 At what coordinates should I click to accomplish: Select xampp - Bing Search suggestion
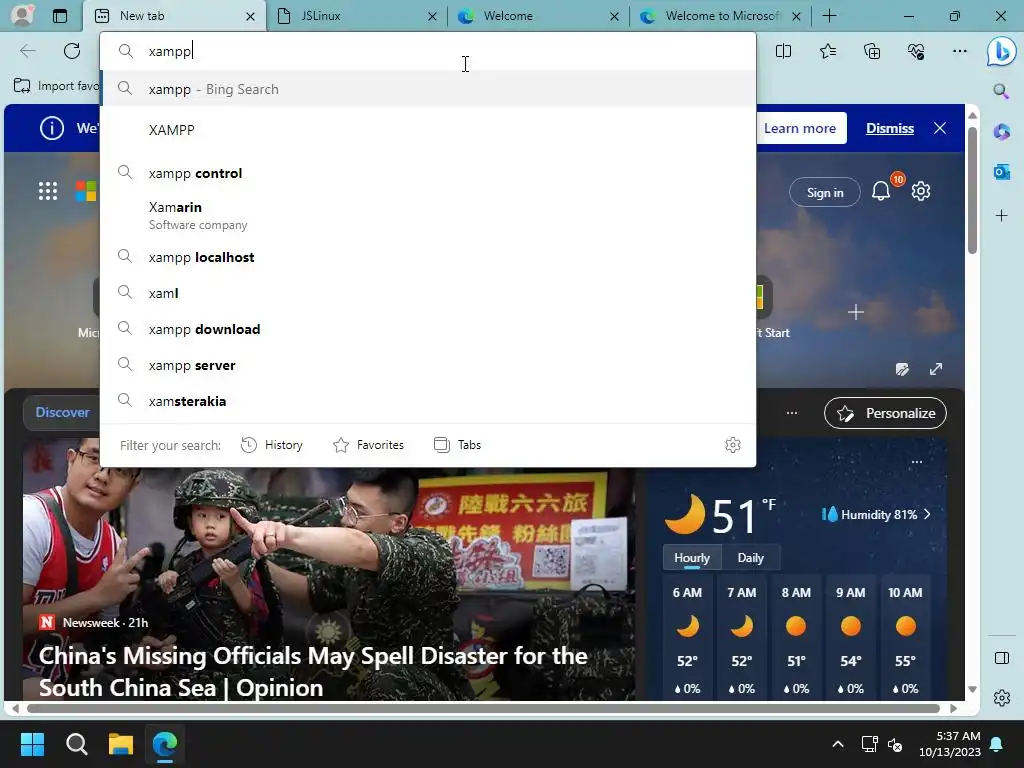coord(428,89)
